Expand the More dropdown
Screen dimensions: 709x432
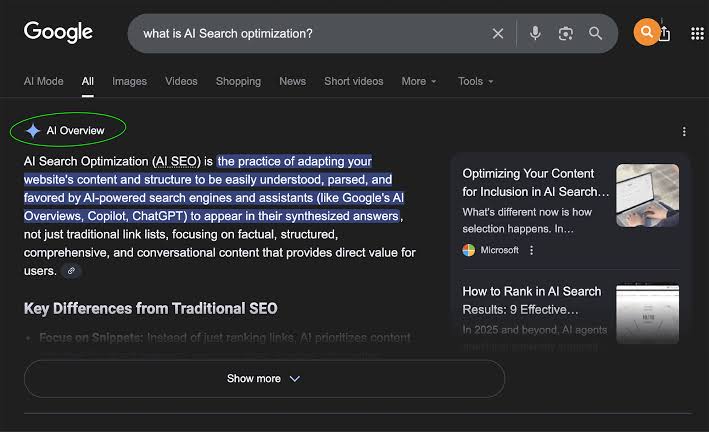(x=419, y=81)
